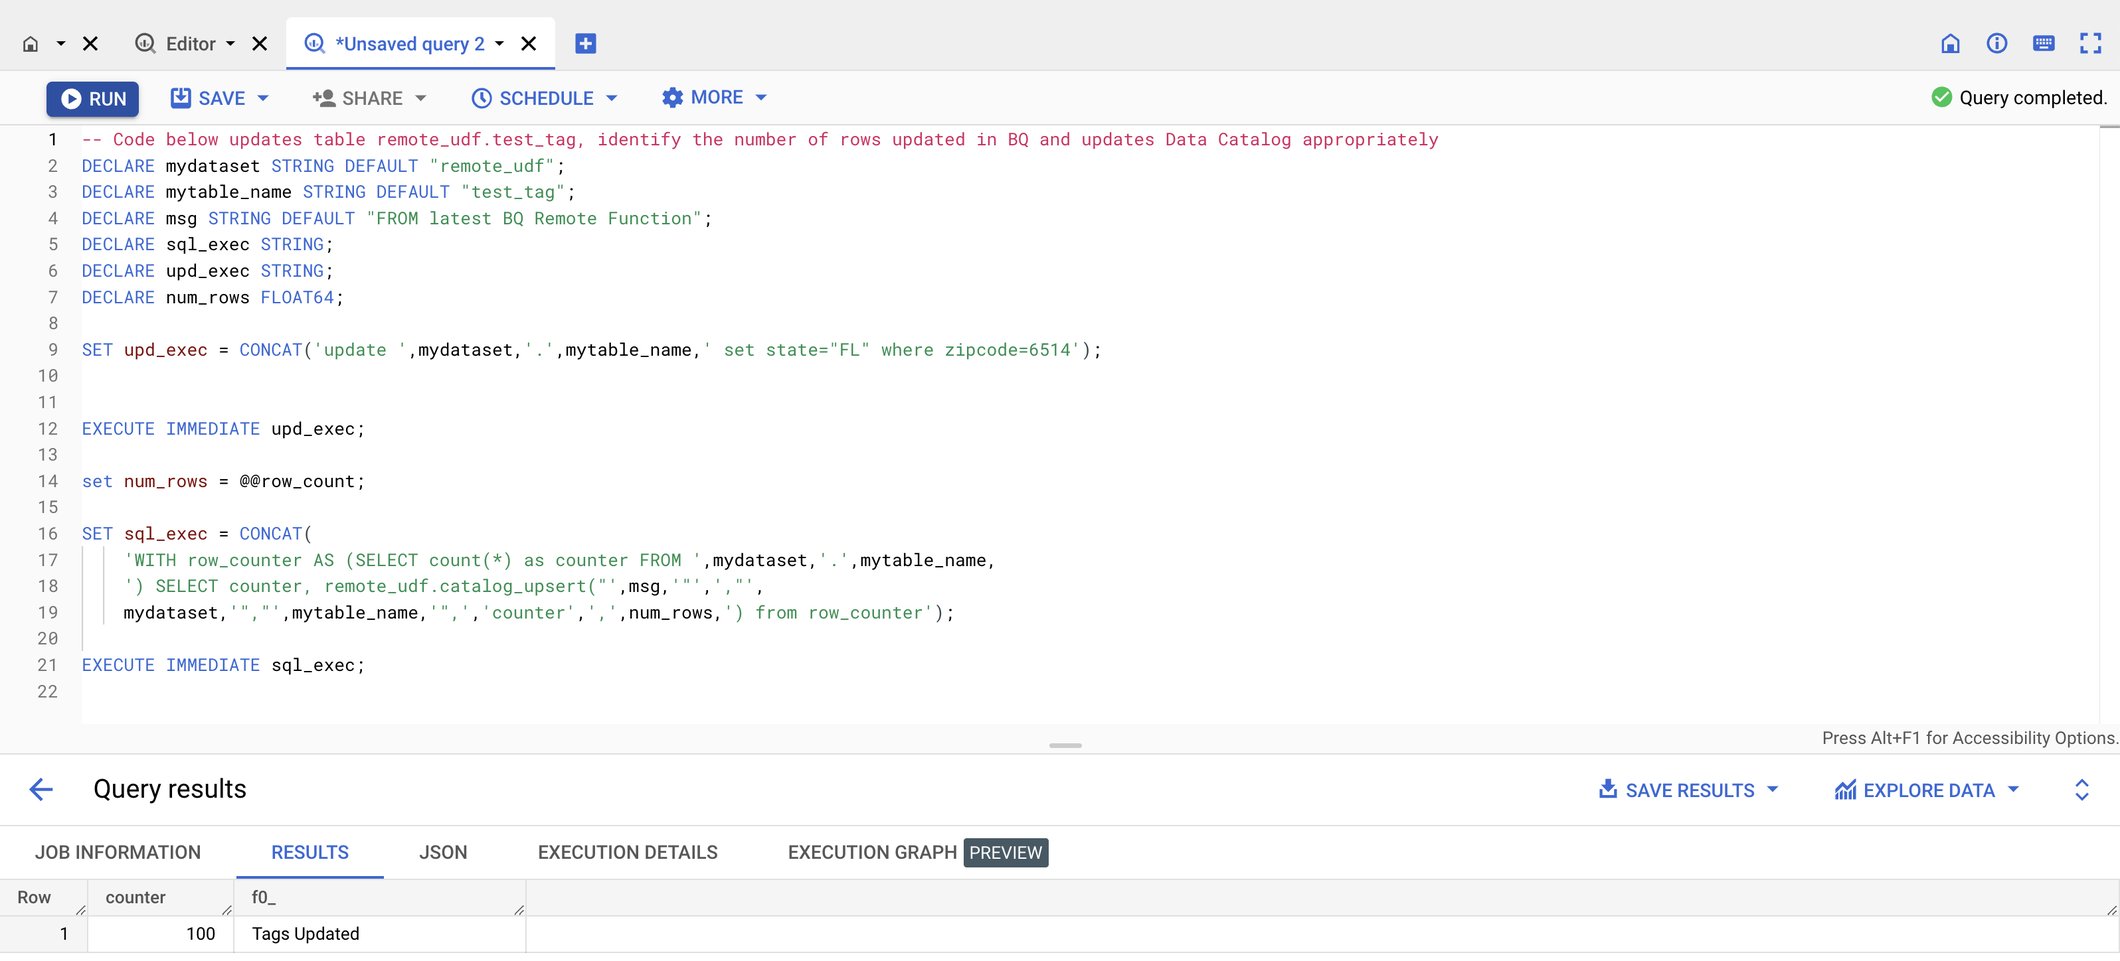Close the Editor tab
Viewport: 2120px width, 961px height.
[x=260, y=44]
